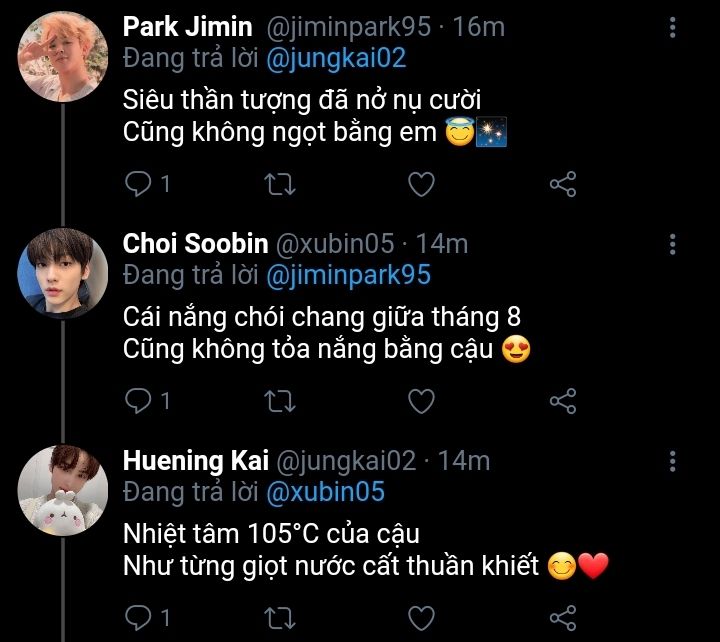Reply to Park Jimin's tweet
The width and height of the screenshot is (720, 642).
pyautogui.click(x=139, y=184)
